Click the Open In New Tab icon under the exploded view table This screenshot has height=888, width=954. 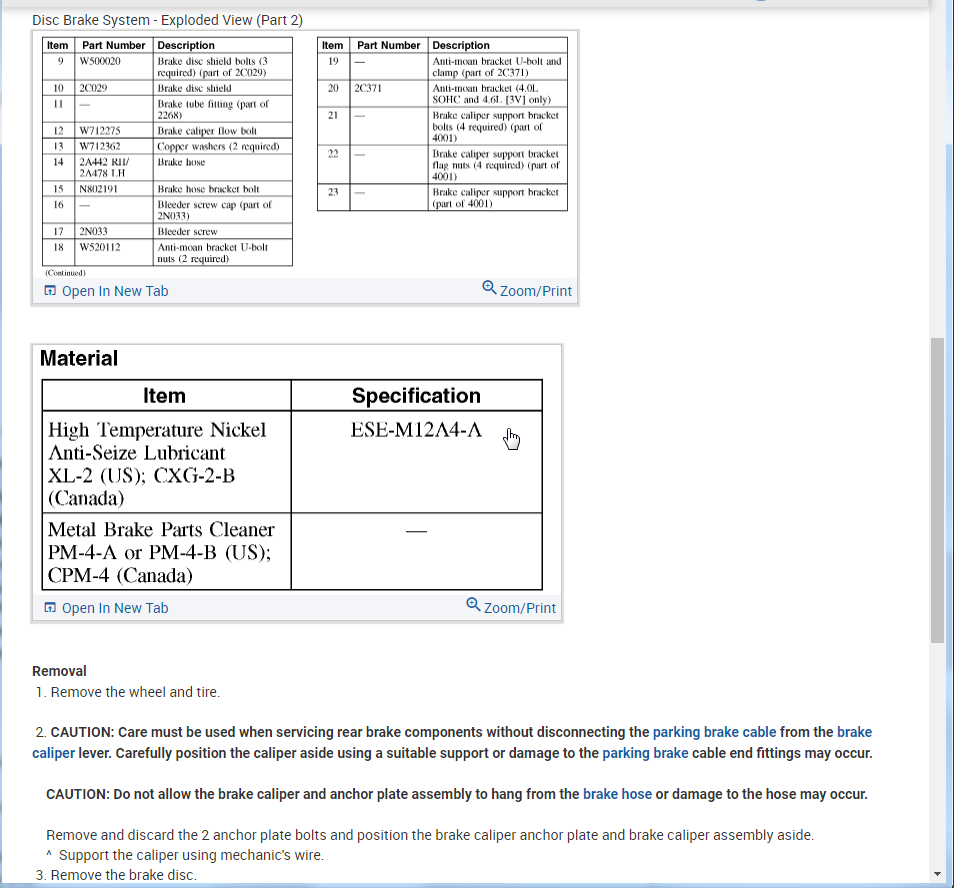(50, 291)
